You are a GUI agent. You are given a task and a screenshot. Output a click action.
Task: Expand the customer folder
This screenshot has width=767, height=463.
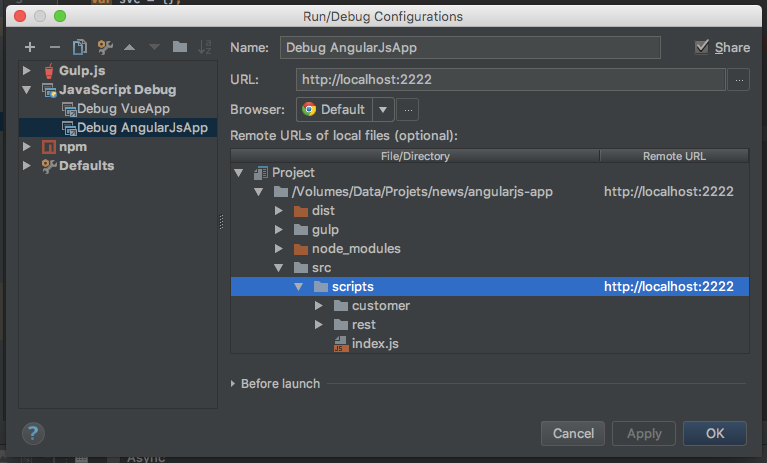click(x=319, y=306)
